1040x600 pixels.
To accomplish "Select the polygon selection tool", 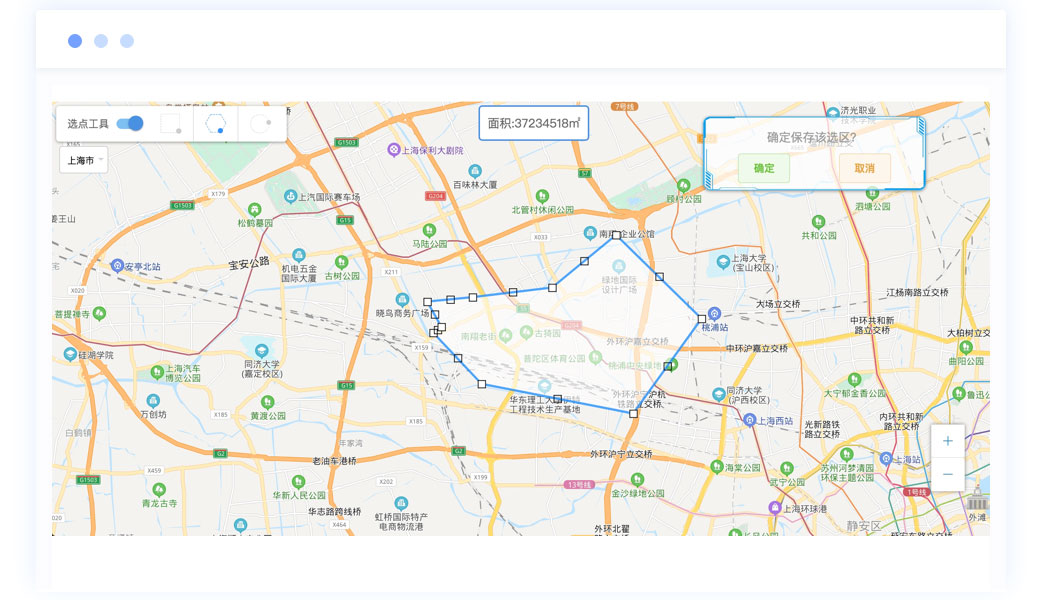I will click(x=216, y=123).
